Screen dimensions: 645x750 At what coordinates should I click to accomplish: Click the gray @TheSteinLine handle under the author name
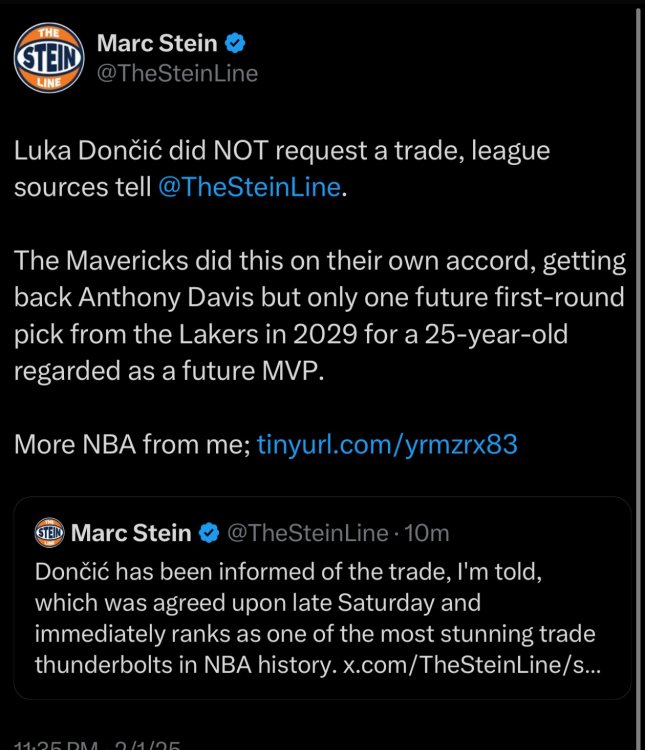click(x=177, y=73)
